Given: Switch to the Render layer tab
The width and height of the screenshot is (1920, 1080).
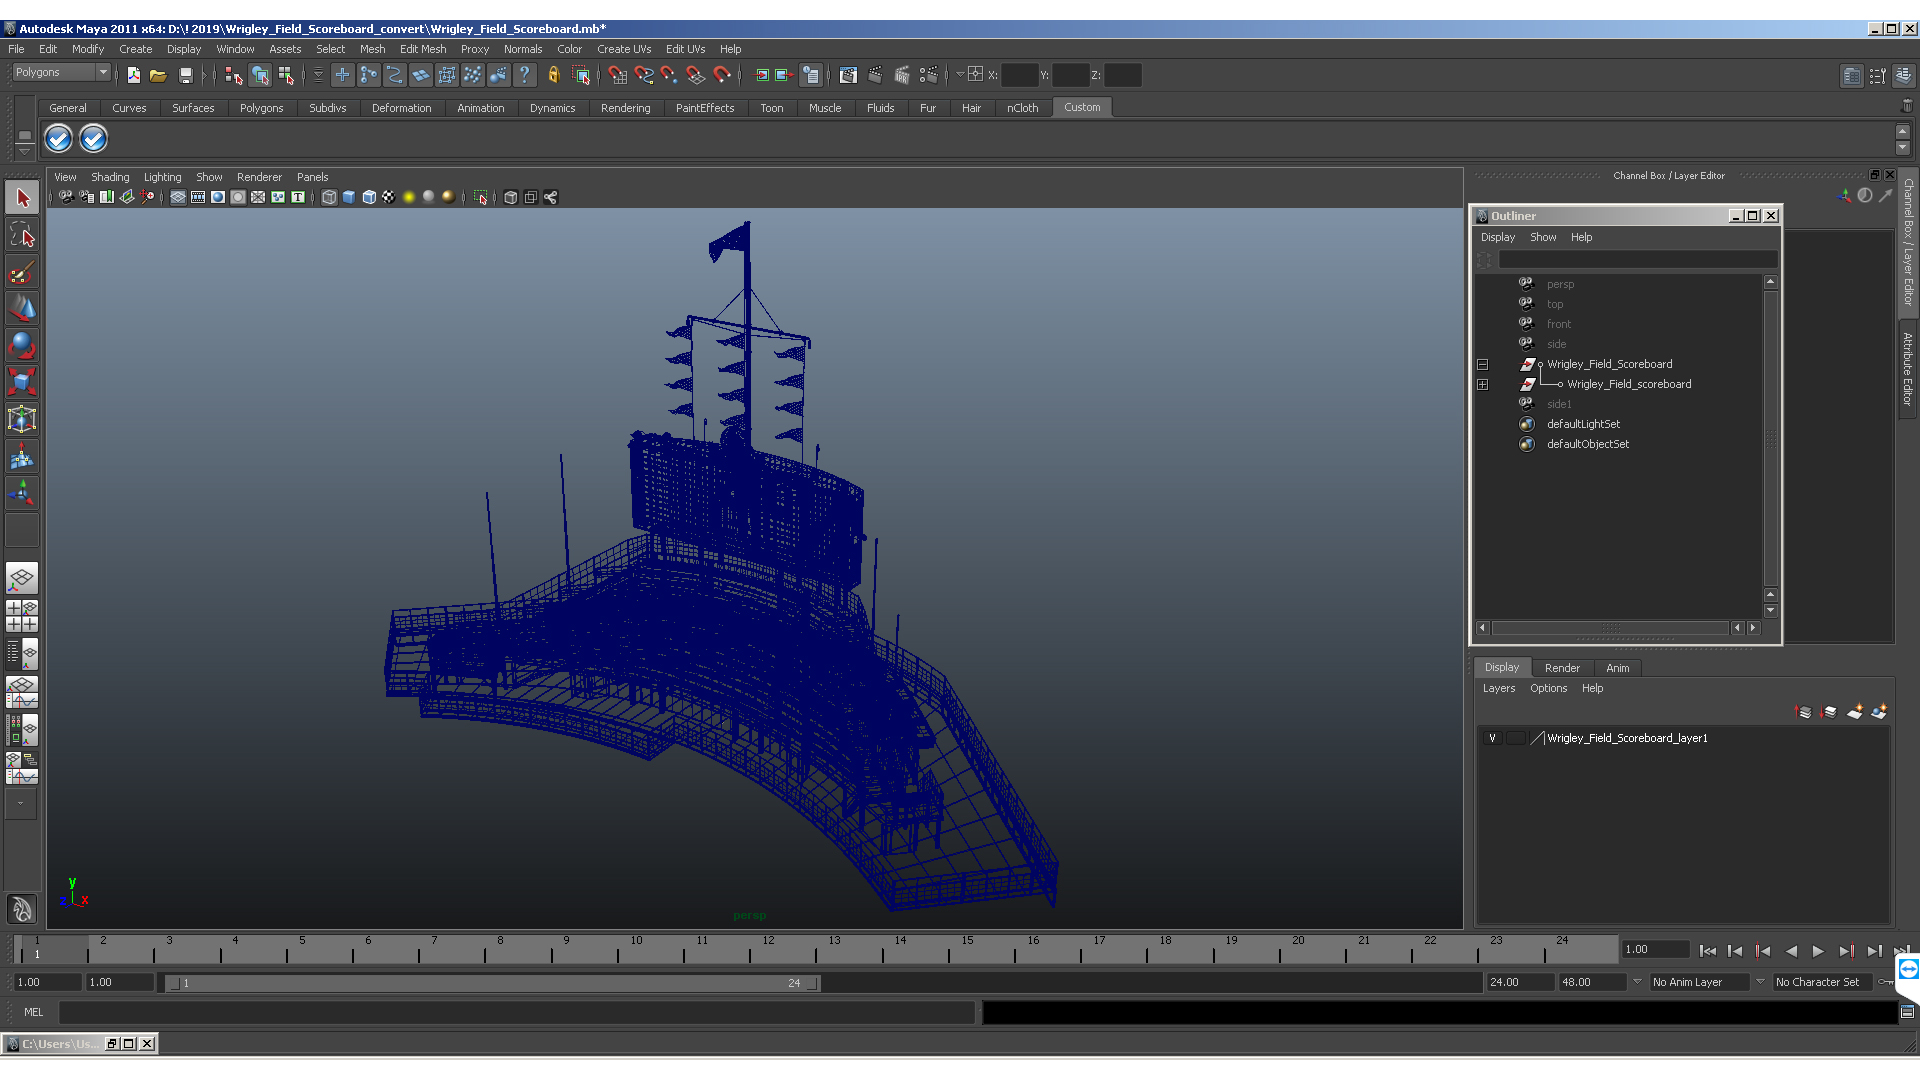Looking at the screenshot, I should click(1562, 668).
